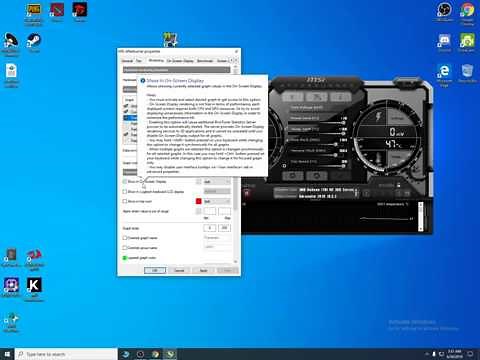Select the highlighted graph row in list
This screenshot has width=480, height=360.
pos(130,118)
